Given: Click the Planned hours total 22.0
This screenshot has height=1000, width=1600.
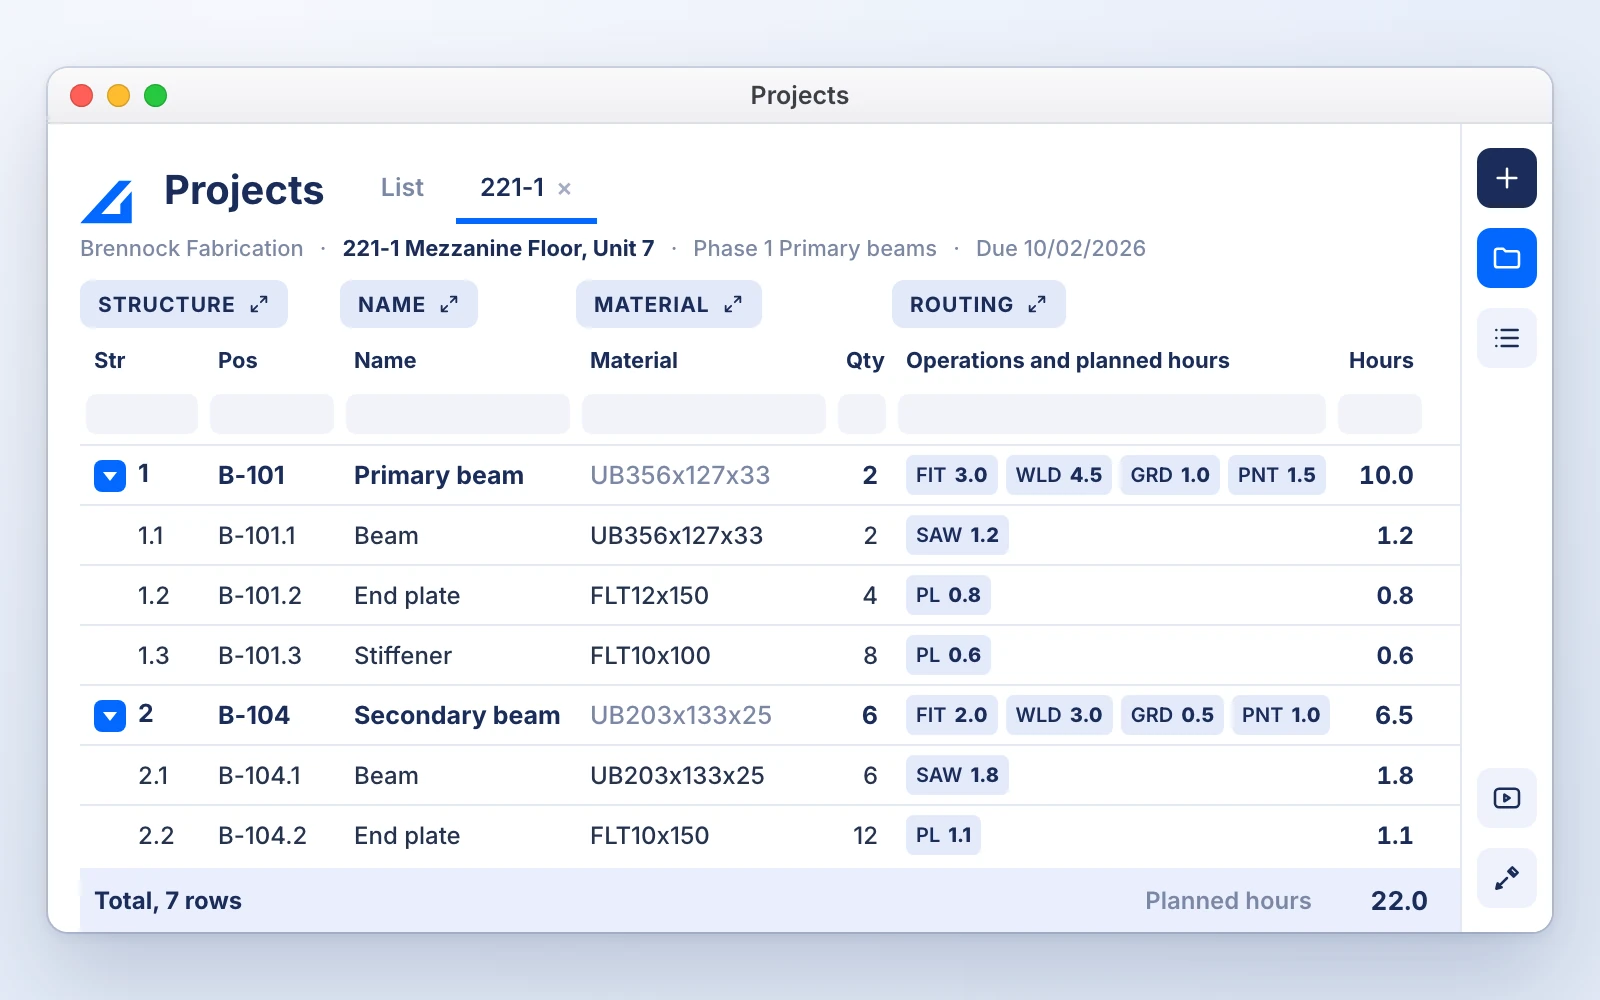Looking at the screenshot, I should pyautogui.click(x=1399, y=901).
